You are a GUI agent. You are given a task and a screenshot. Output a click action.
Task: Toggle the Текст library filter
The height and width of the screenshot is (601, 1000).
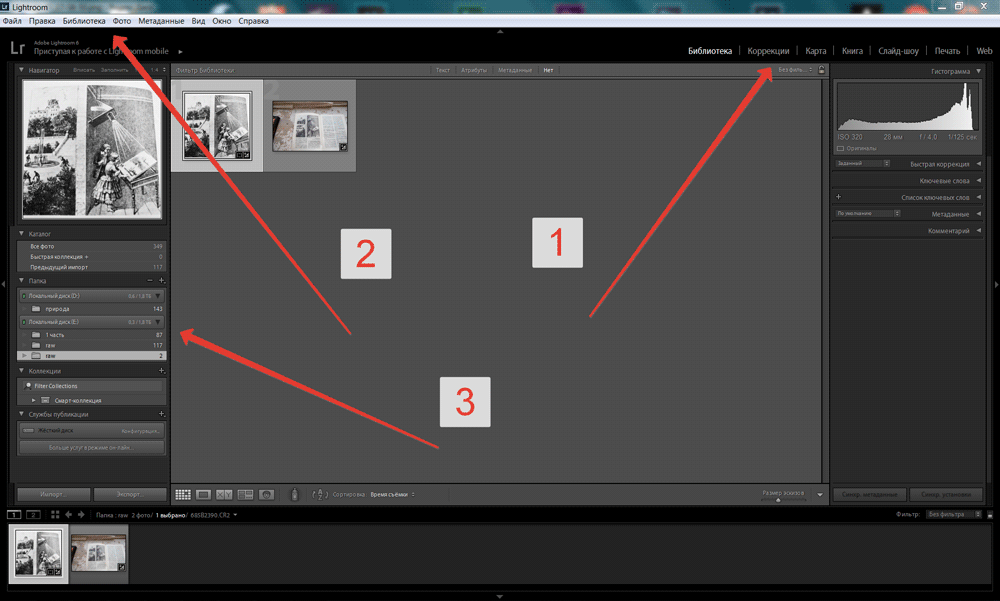click(443, 70)
